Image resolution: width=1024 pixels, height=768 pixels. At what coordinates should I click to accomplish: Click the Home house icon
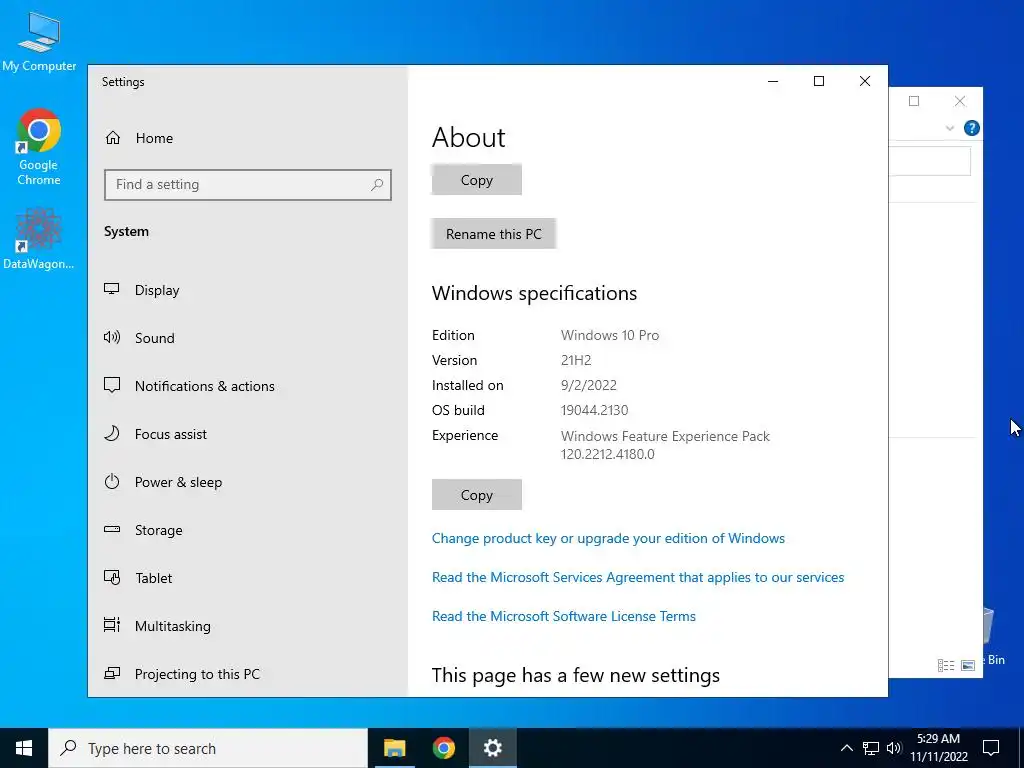[113, 138]
